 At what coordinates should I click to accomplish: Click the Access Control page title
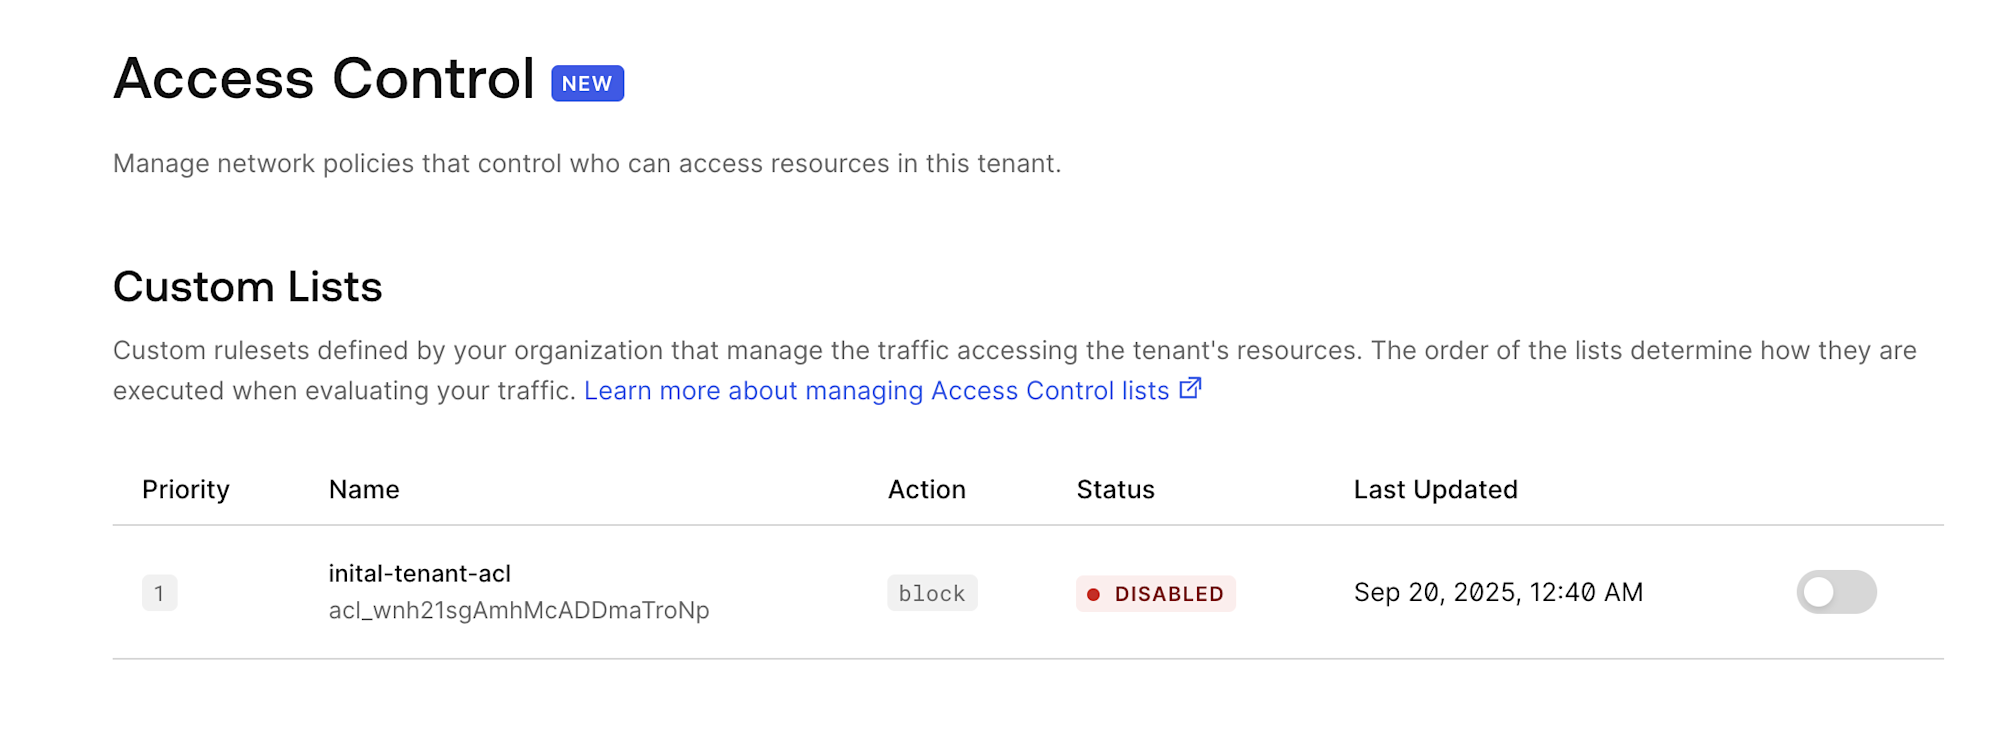point(323,79)
